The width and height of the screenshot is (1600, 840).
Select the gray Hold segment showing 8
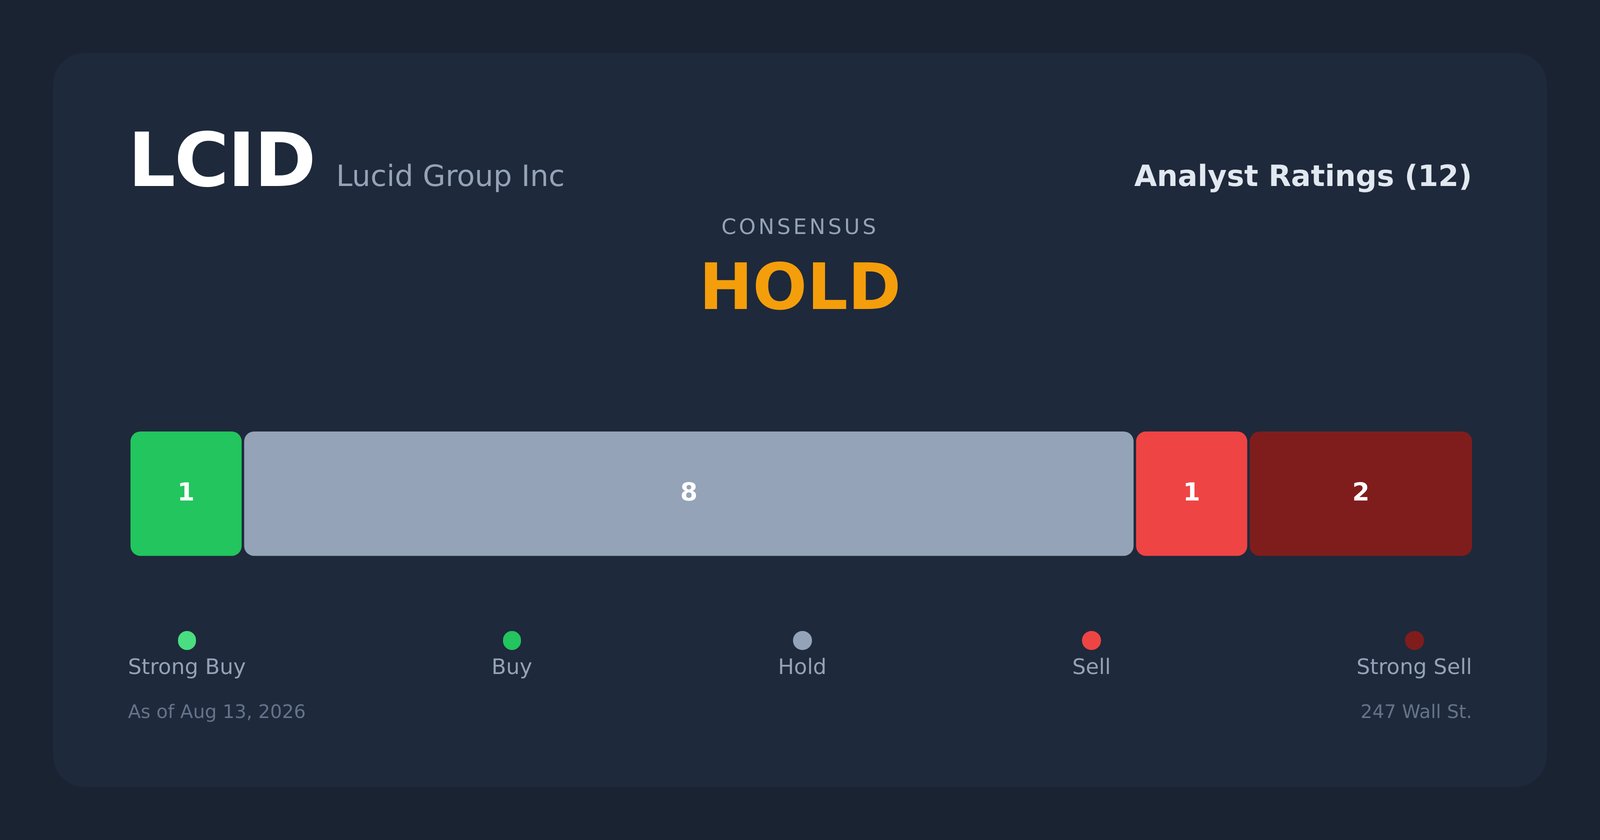pyautogui.click(x=689, y=494)
